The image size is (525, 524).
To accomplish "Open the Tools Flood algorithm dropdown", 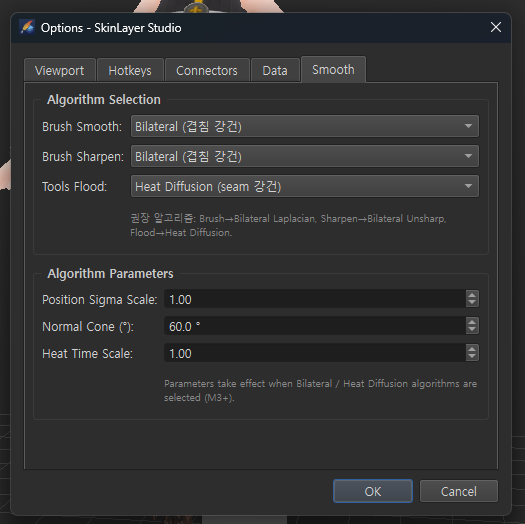I will tap(304, 186).
